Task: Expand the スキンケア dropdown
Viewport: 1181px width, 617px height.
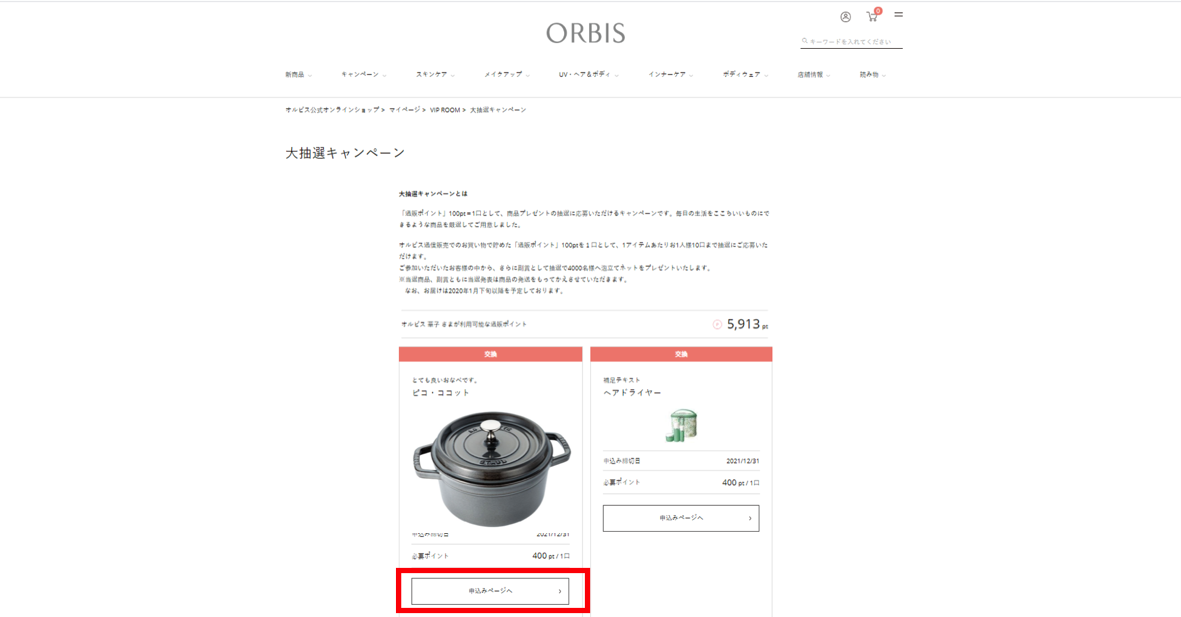Action: pyautogui.click(x=435, y=75)
